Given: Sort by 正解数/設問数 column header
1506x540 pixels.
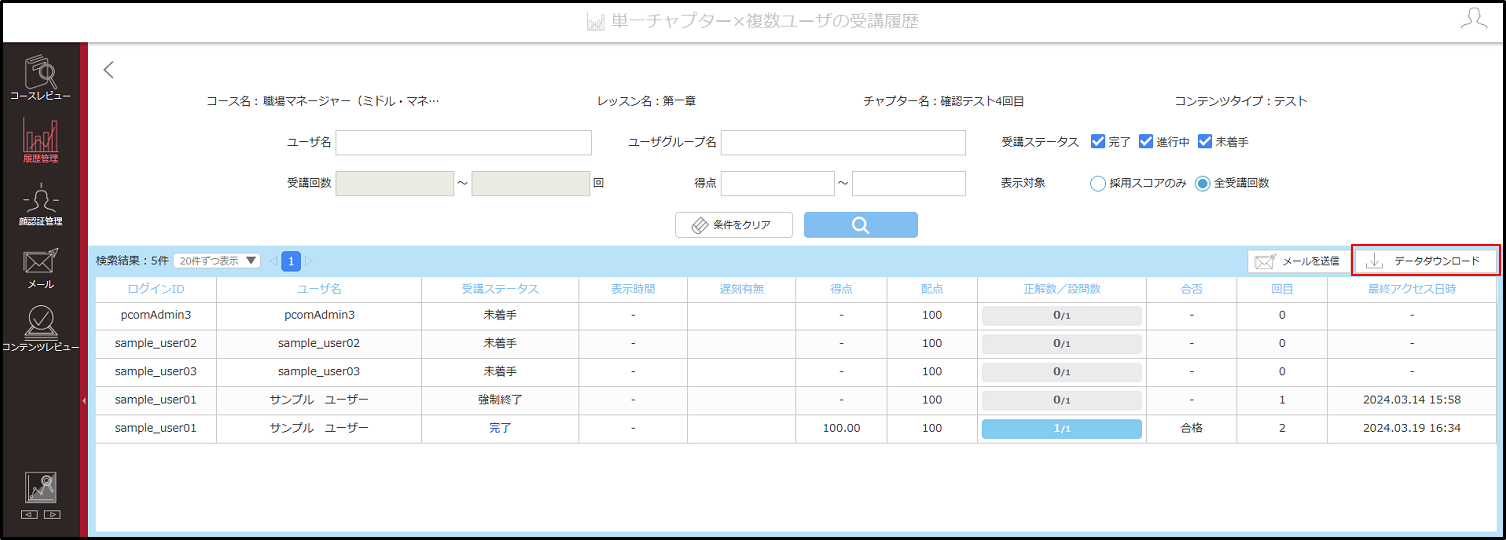Looking at the screenshot, I should pos(1062,289).
